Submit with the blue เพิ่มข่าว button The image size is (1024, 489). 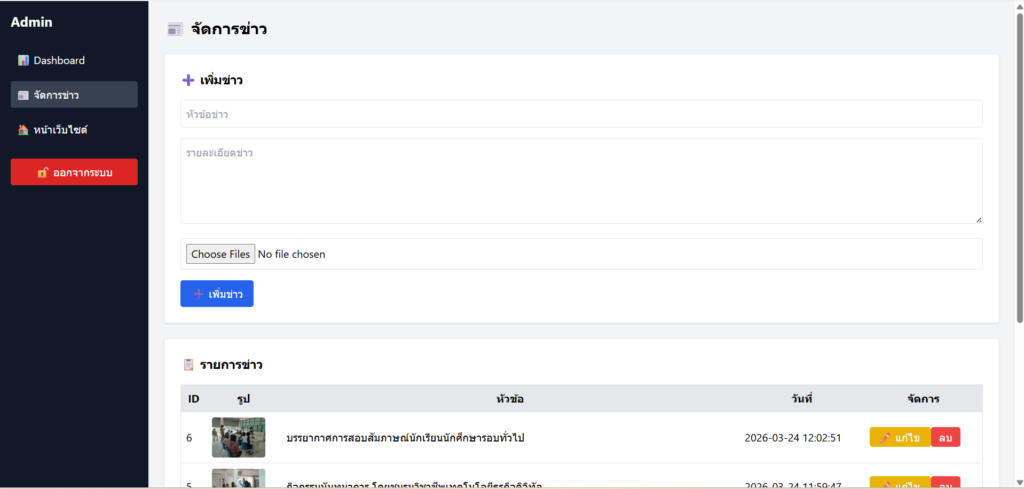217,294
